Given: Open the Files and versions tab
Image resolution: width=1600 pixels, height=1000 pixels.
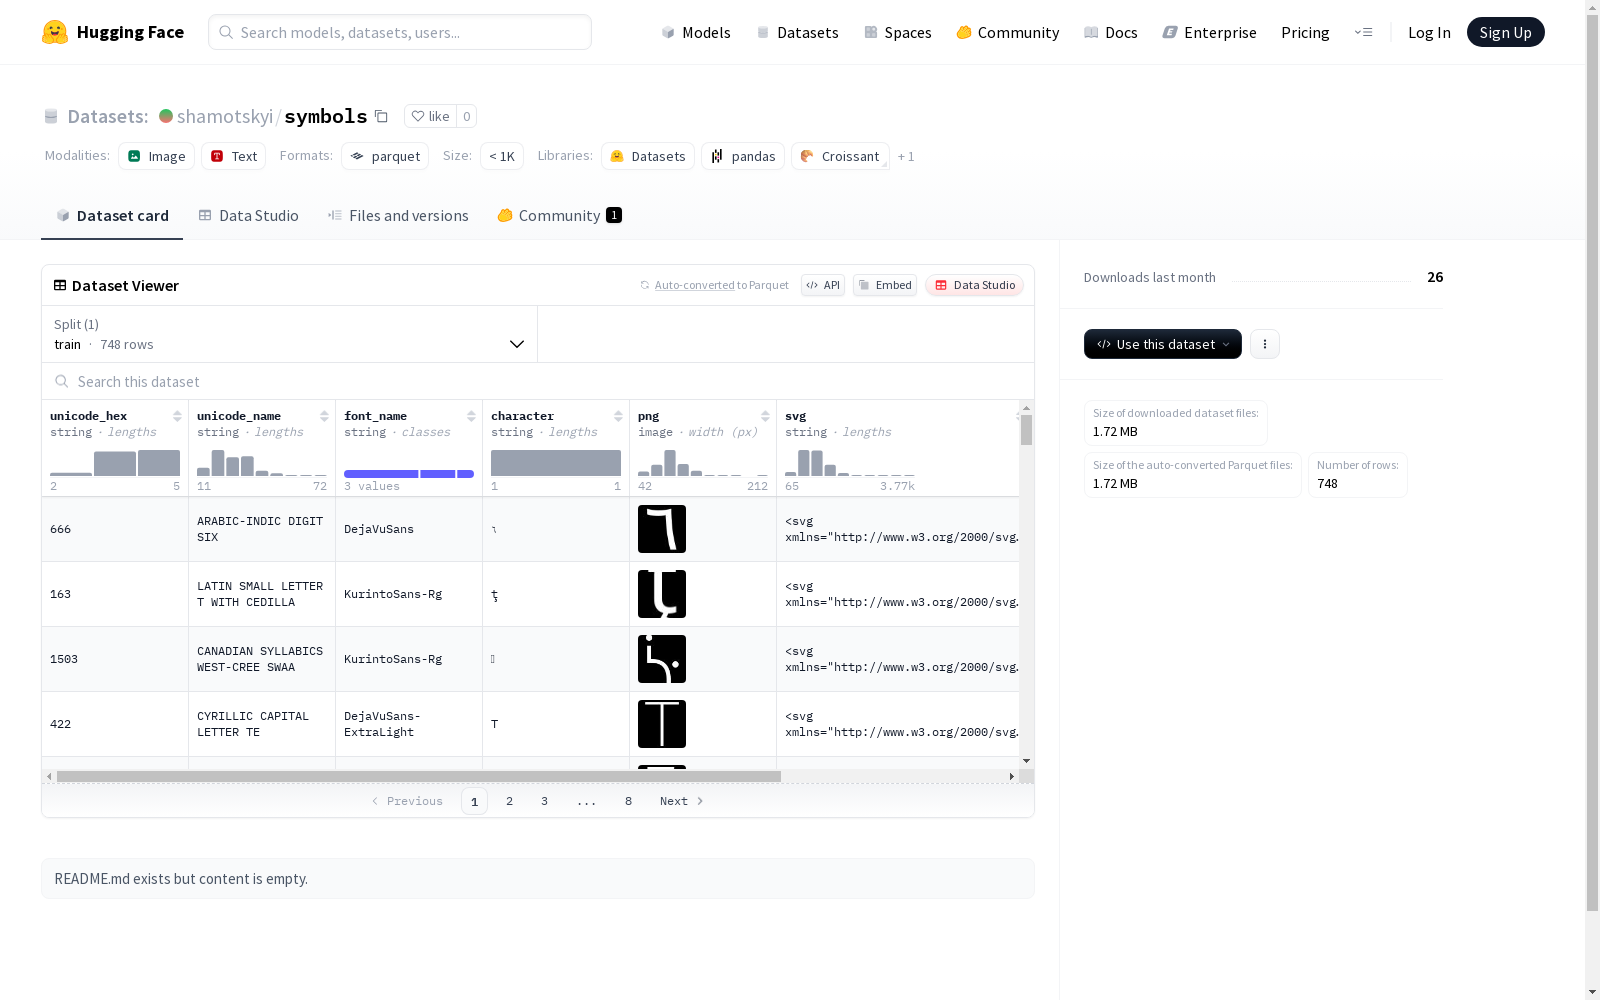Looking at the screenshot, I should tap(398, 216).
